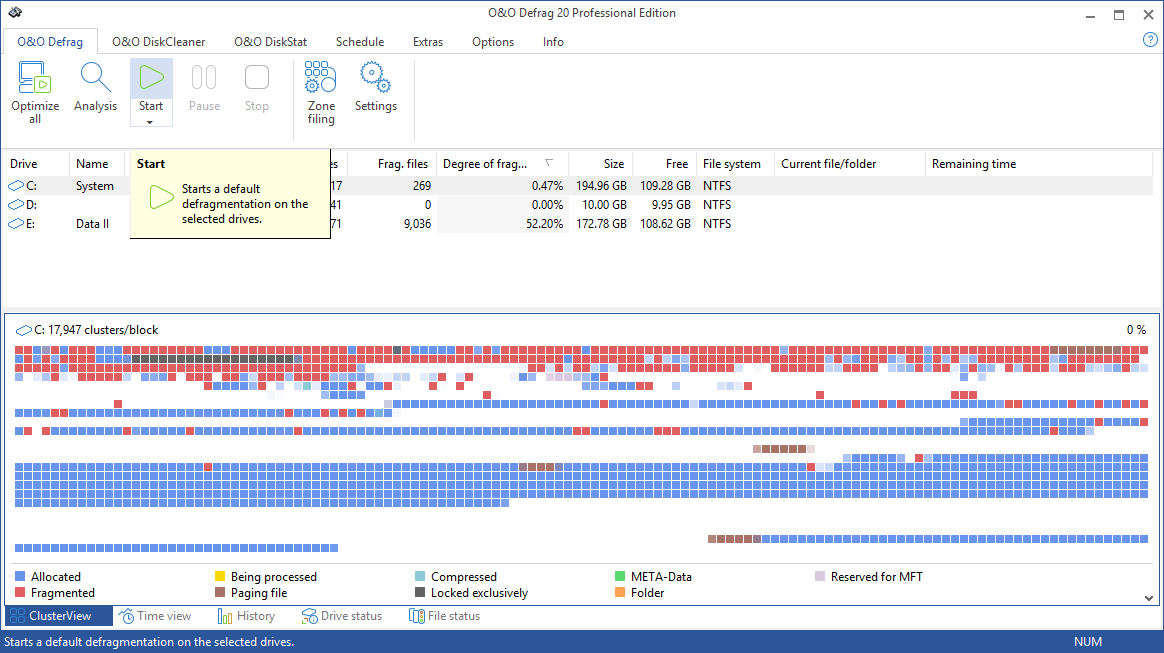Switch to ClusterView tab

tap(59, 616)
